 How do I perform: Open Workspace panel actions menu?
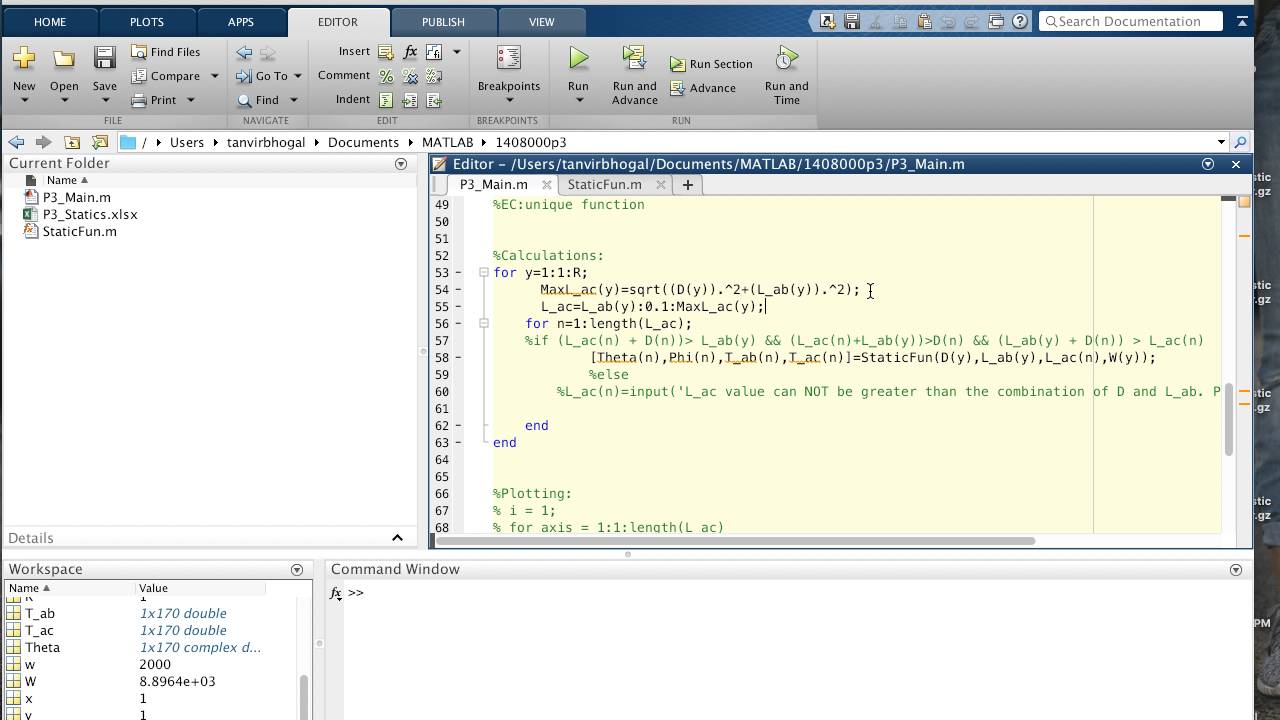[x=297, y=570]
